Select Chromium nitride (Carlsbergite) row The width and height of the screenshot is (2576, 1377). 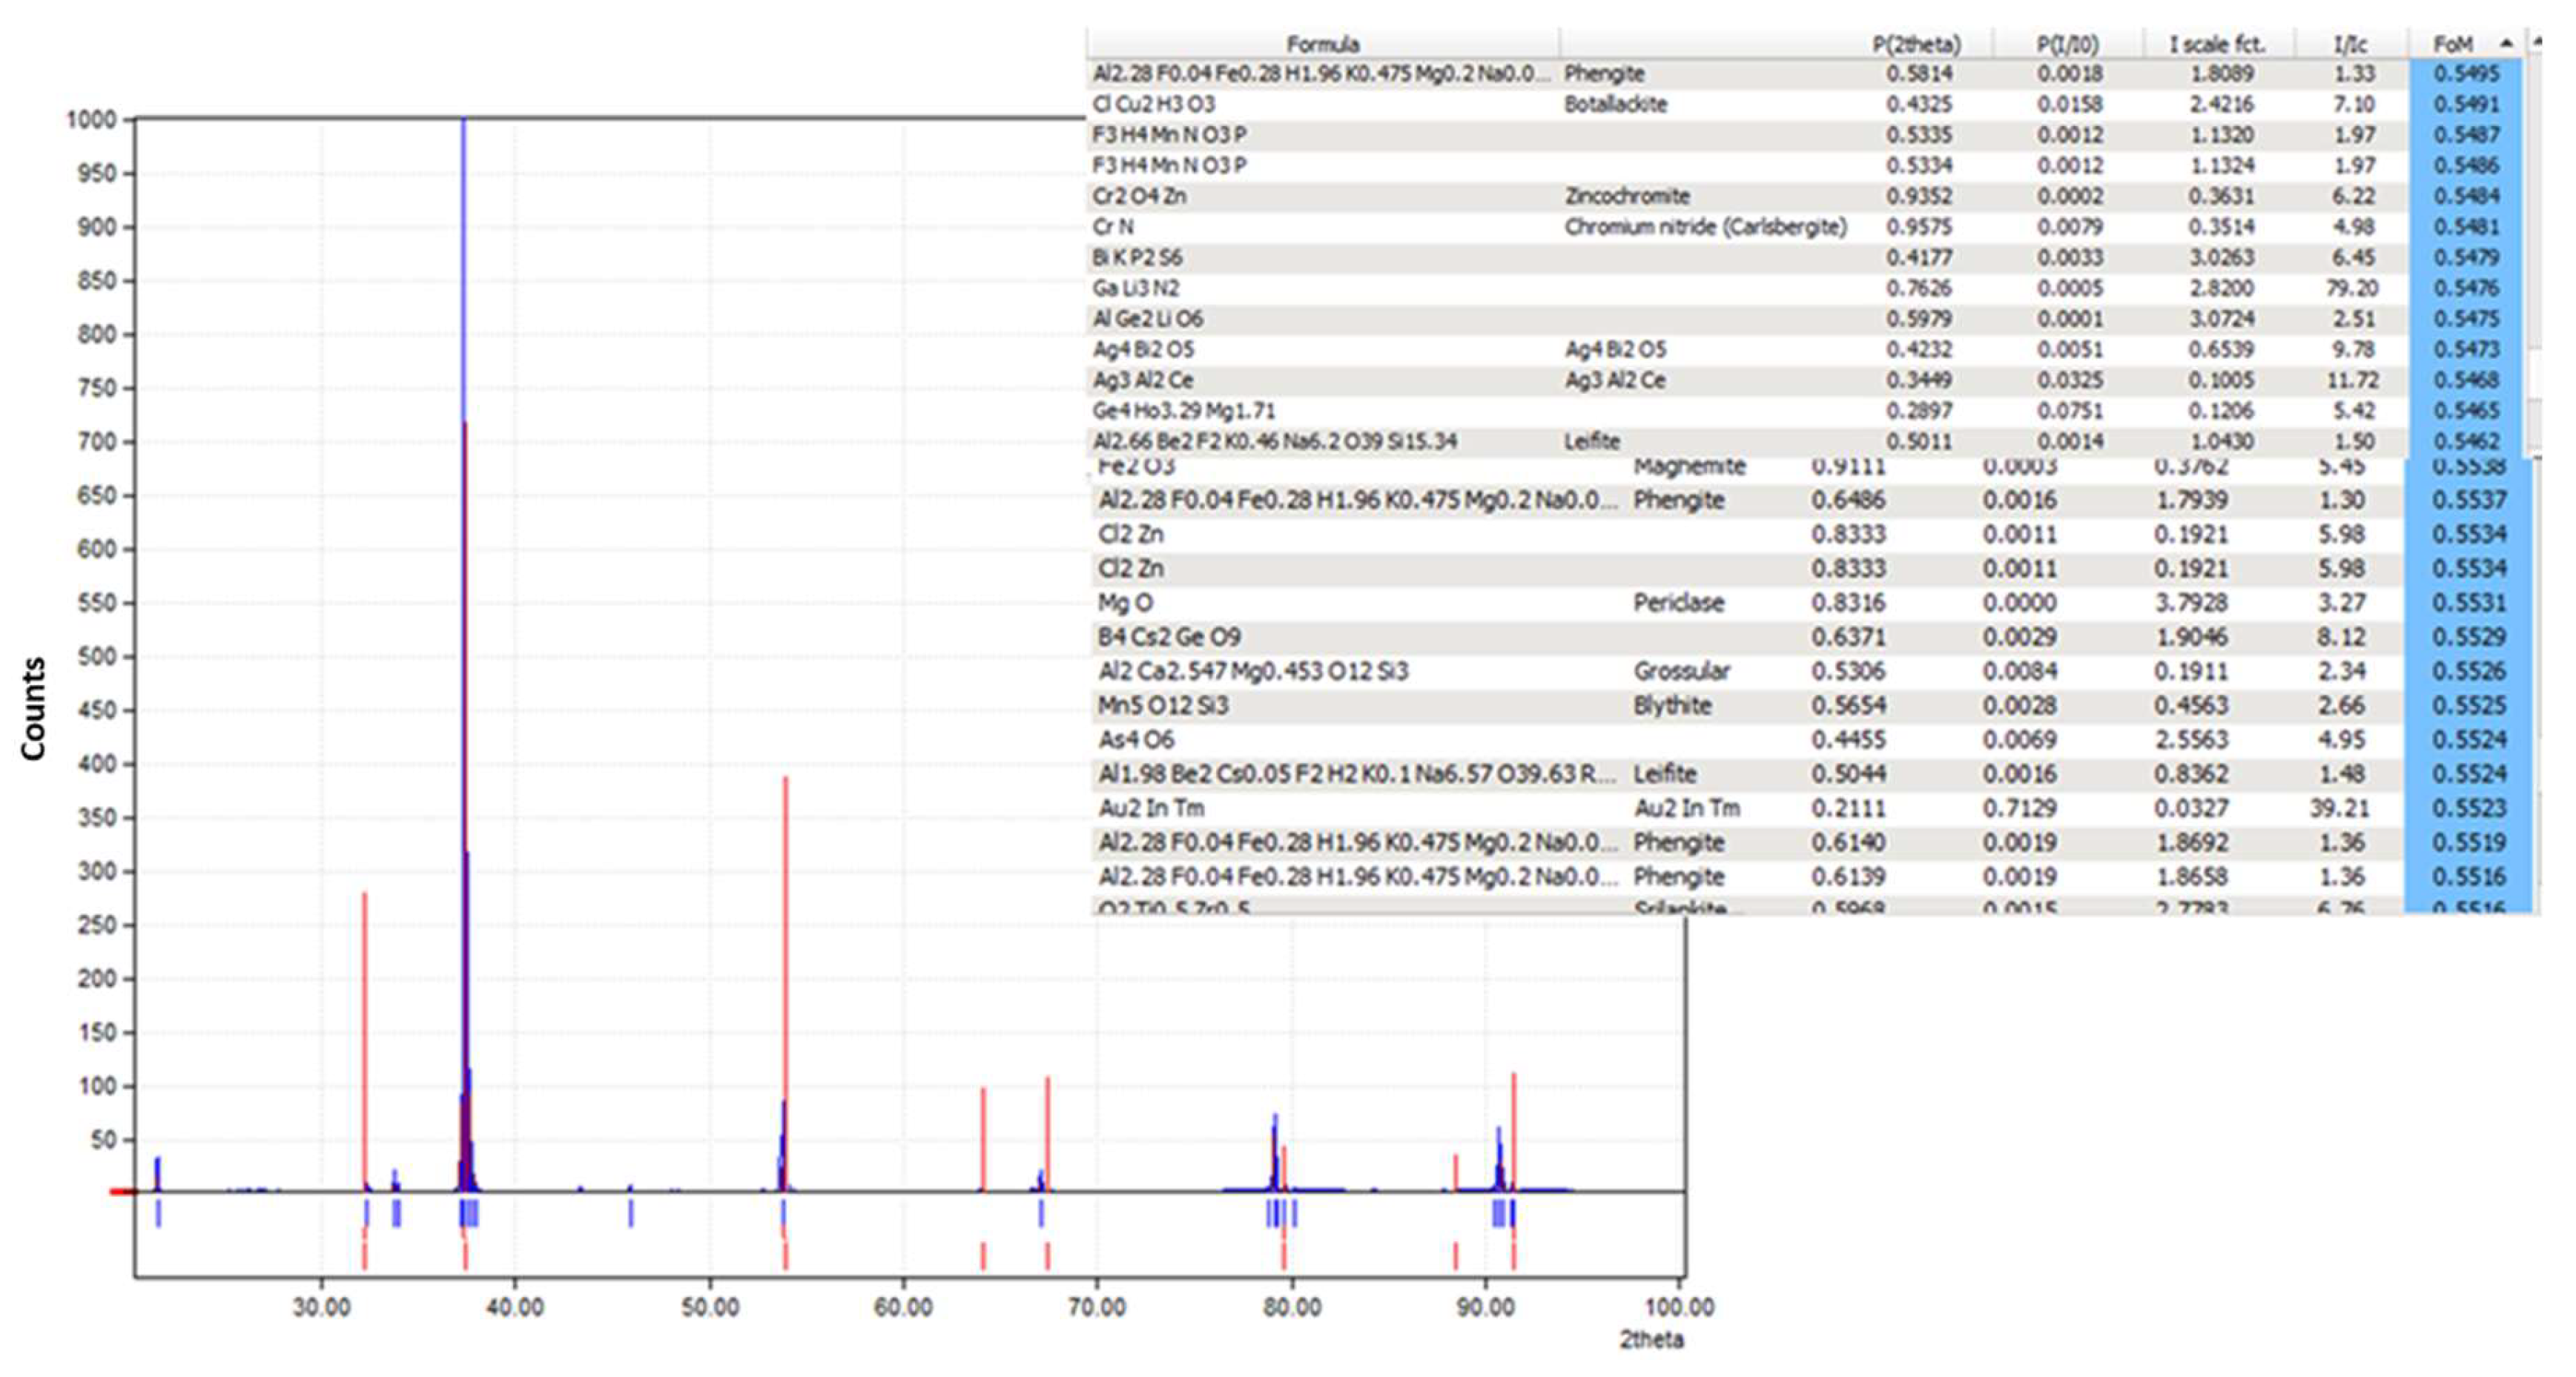point(1705,227)
